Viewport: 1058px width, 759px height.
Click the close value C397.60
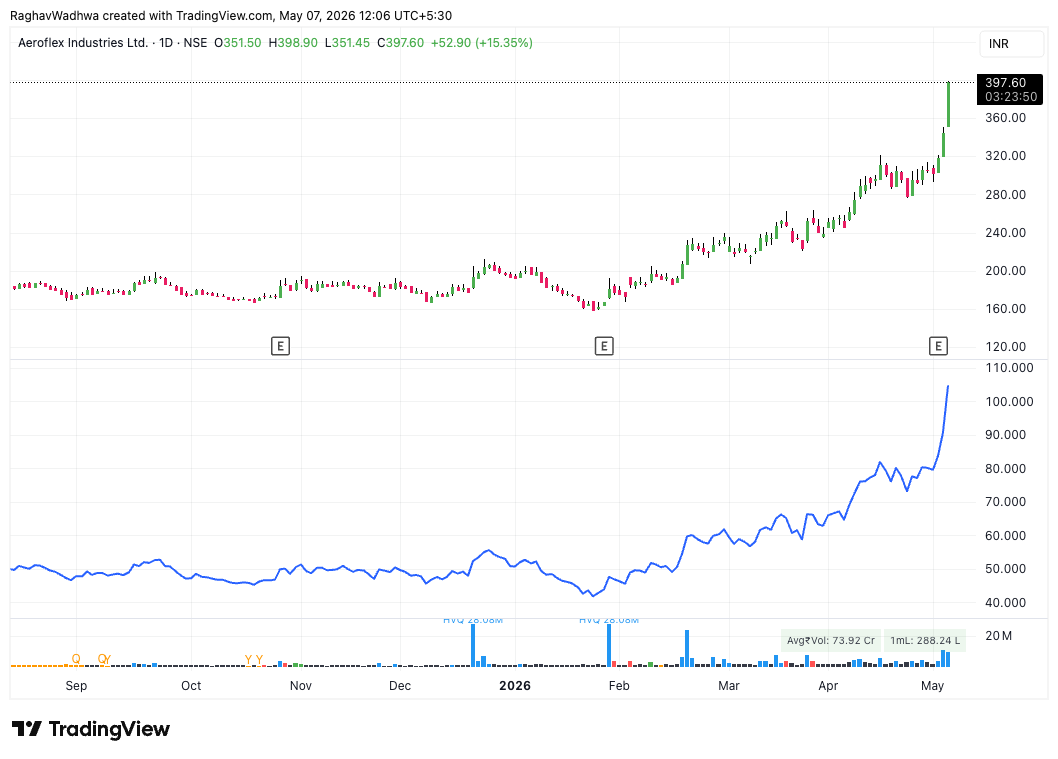[x=401, y=43]
